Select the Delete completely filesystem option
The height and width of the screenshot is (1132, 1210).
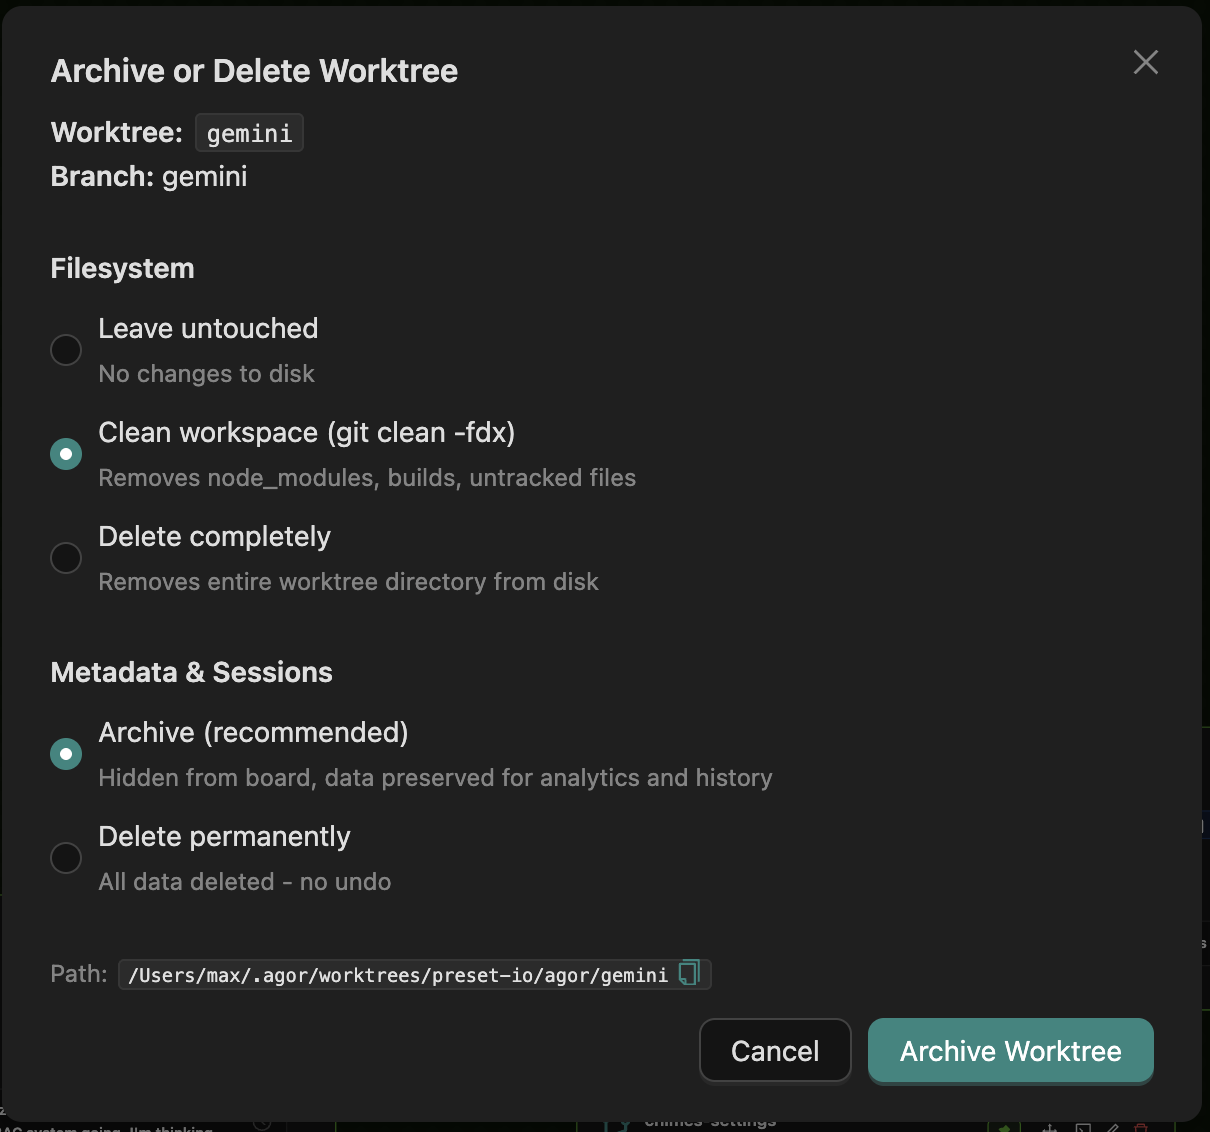pyautogui.click(x=65, y=557)
